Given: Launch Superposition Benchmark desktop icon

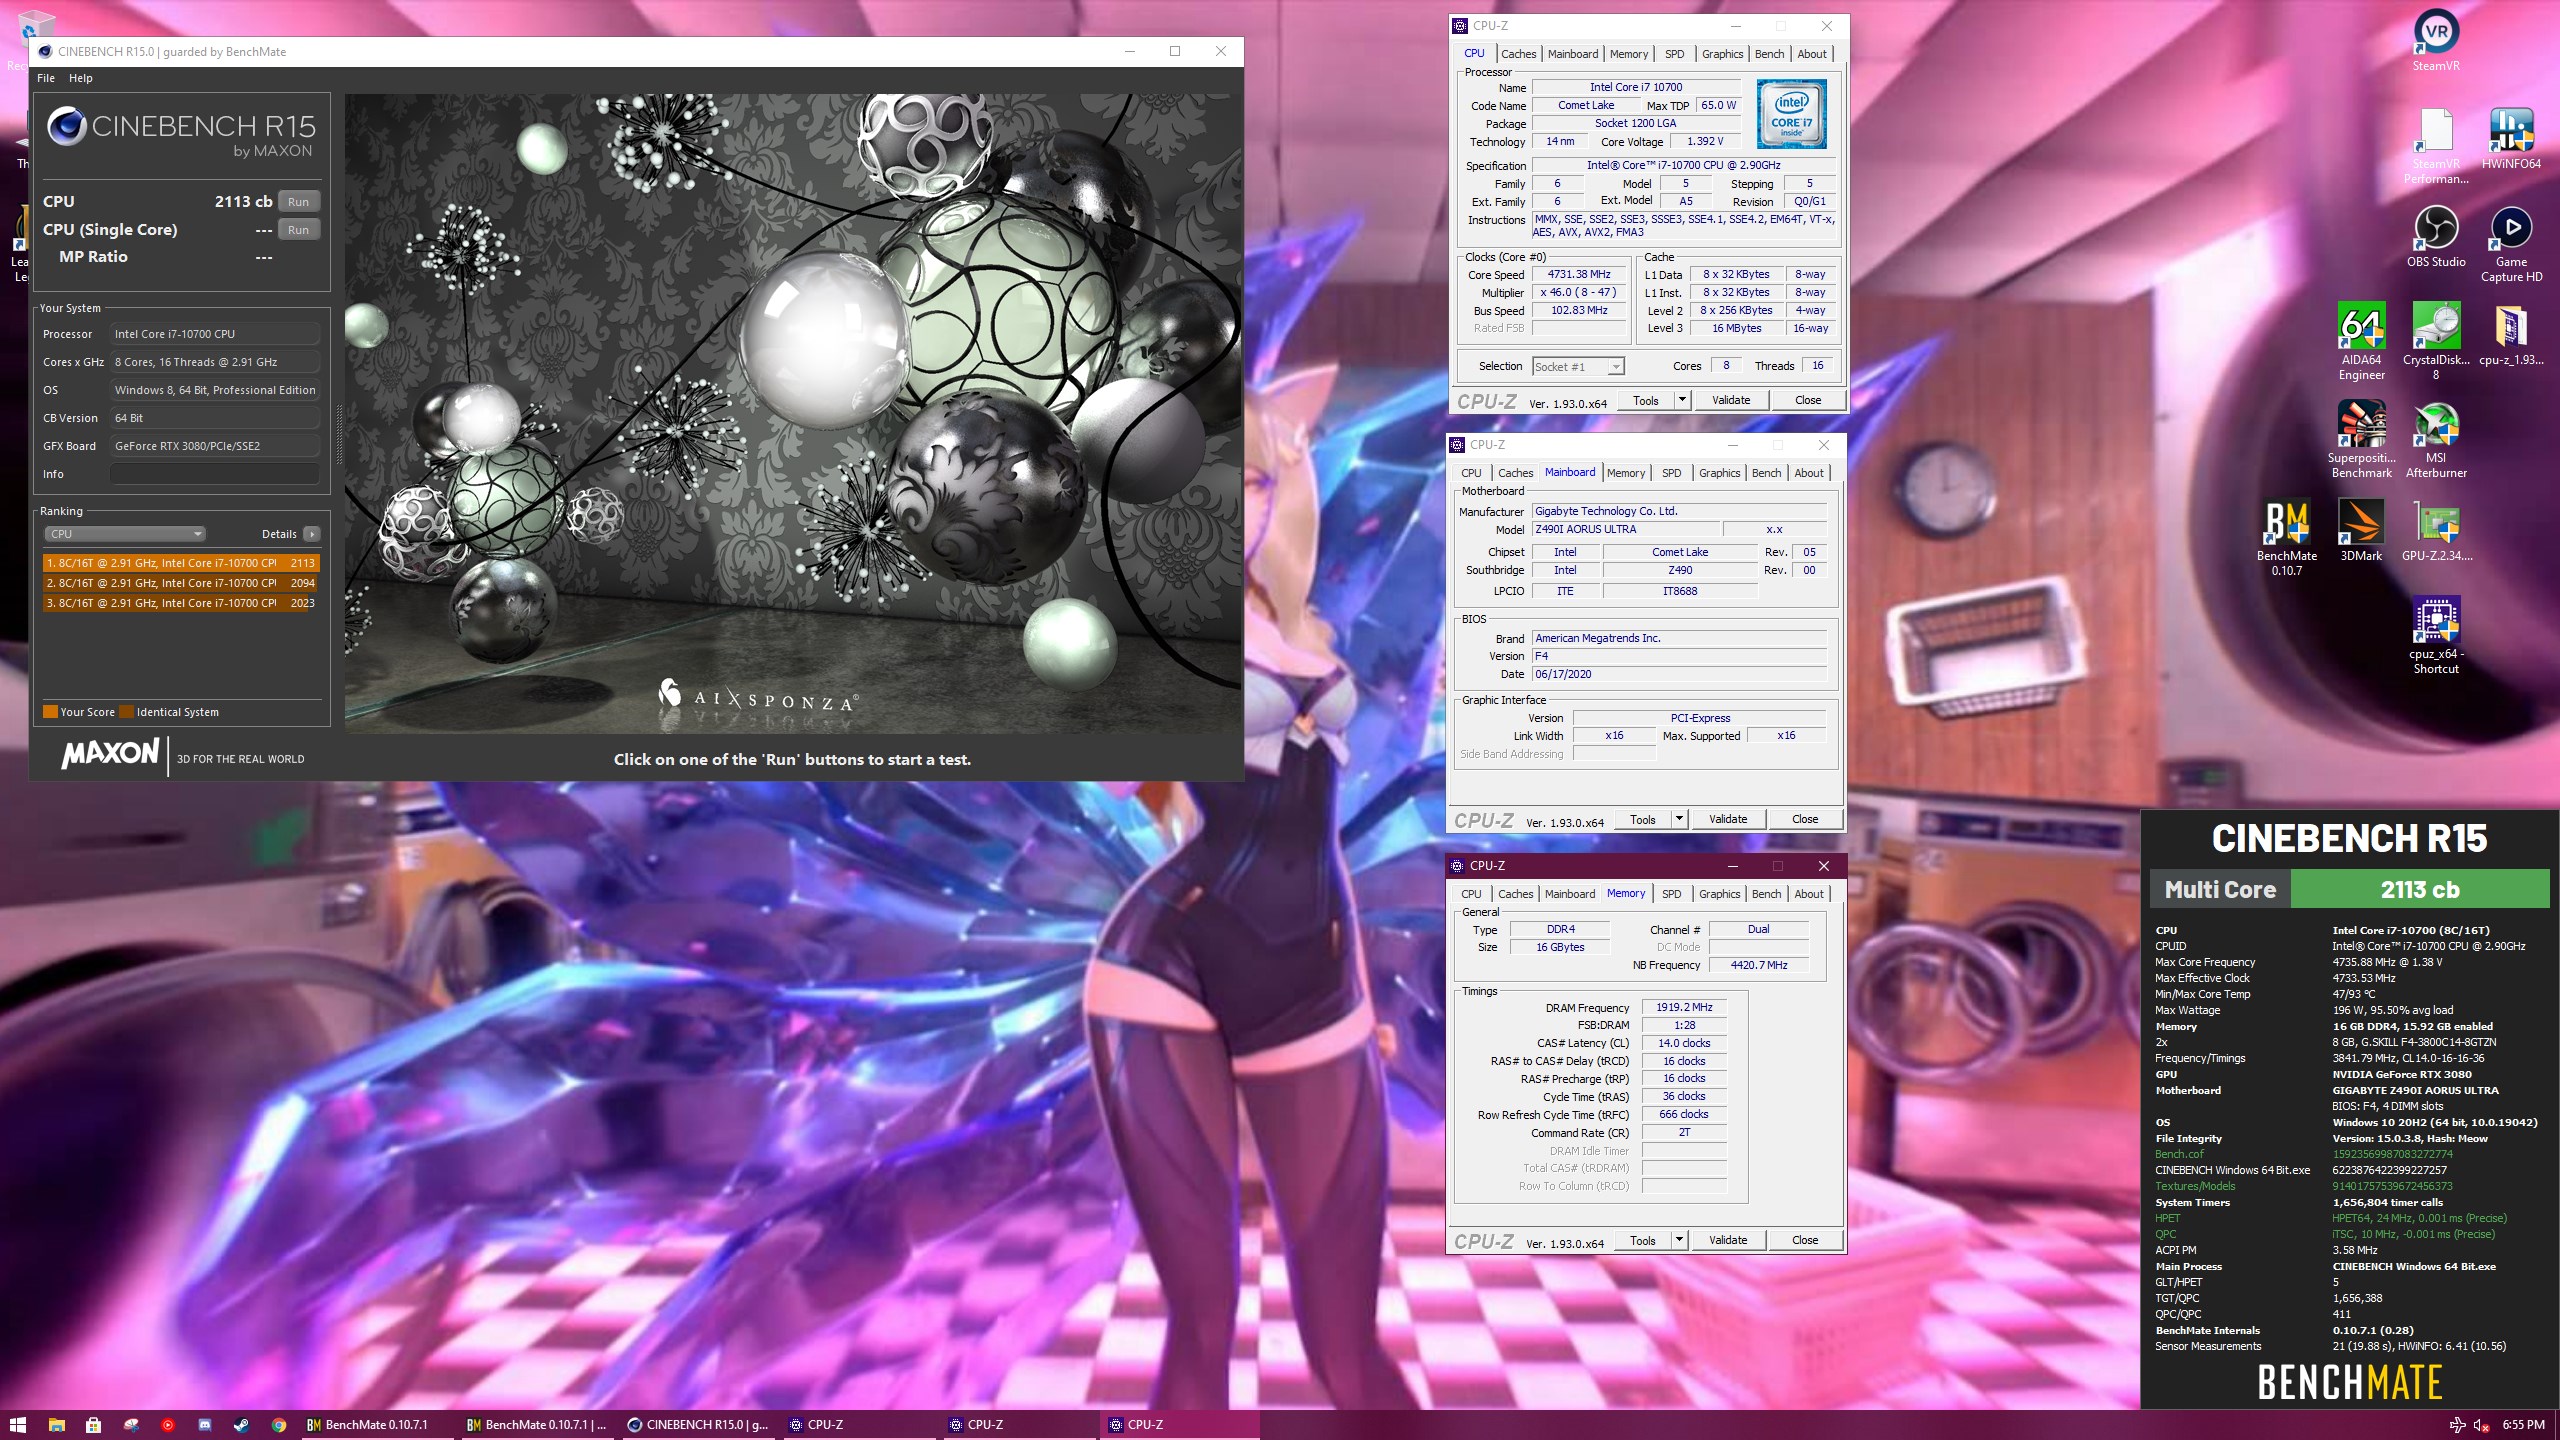Looking at the screenshot, I should [2361, 439].
